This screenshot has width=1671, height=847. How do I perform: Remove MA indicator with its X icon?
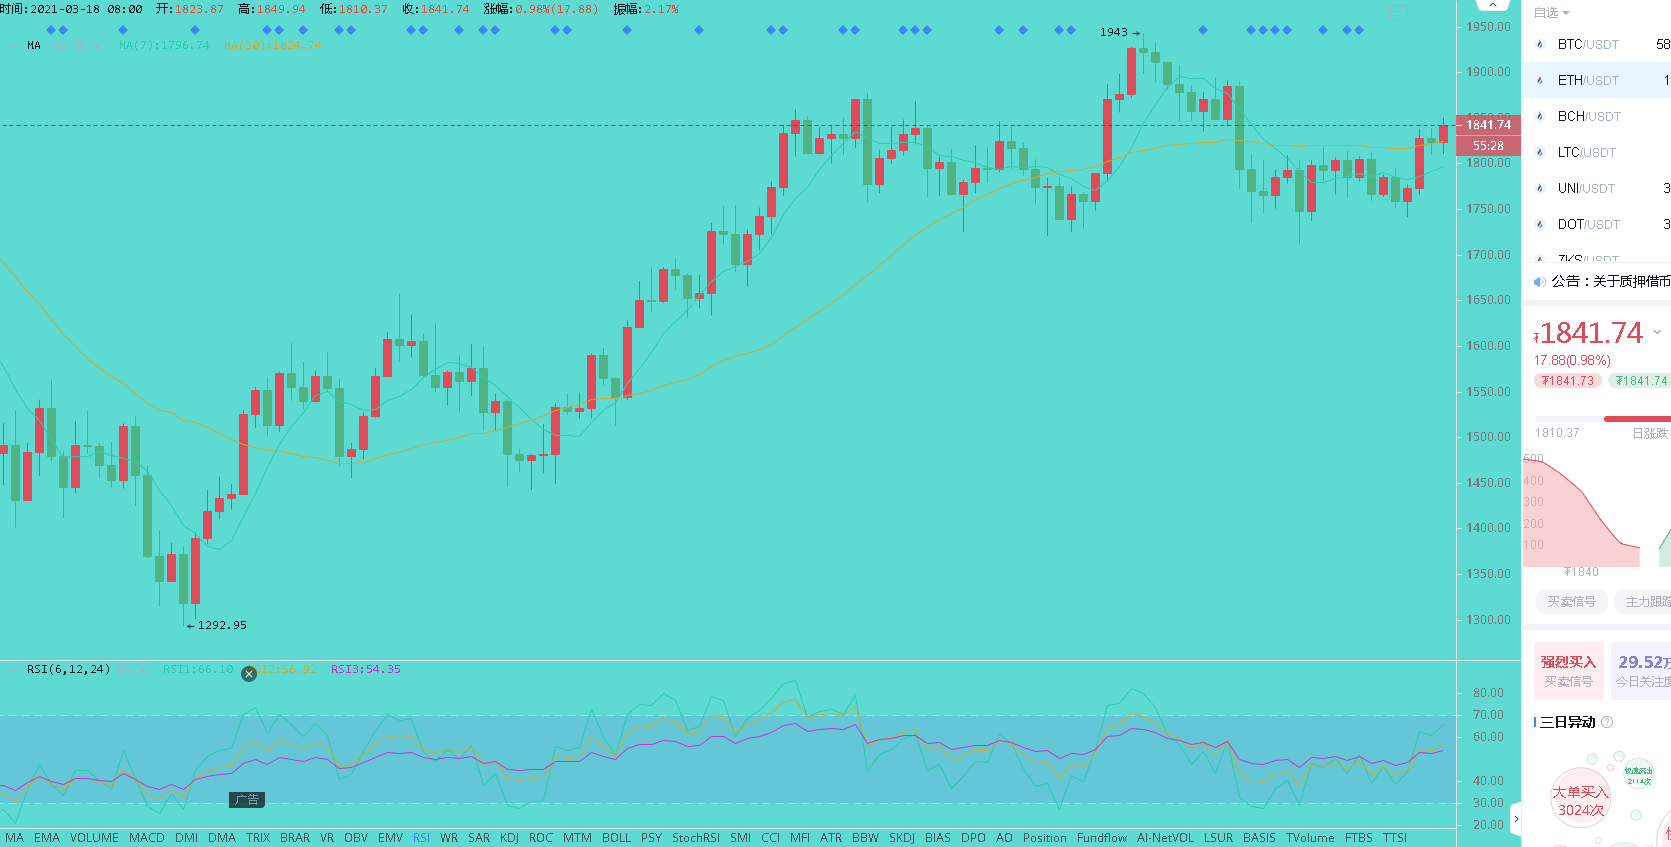98,46
